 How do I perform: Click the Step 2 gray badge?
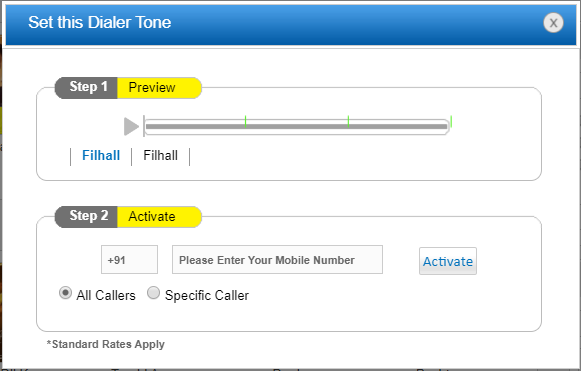86,217
